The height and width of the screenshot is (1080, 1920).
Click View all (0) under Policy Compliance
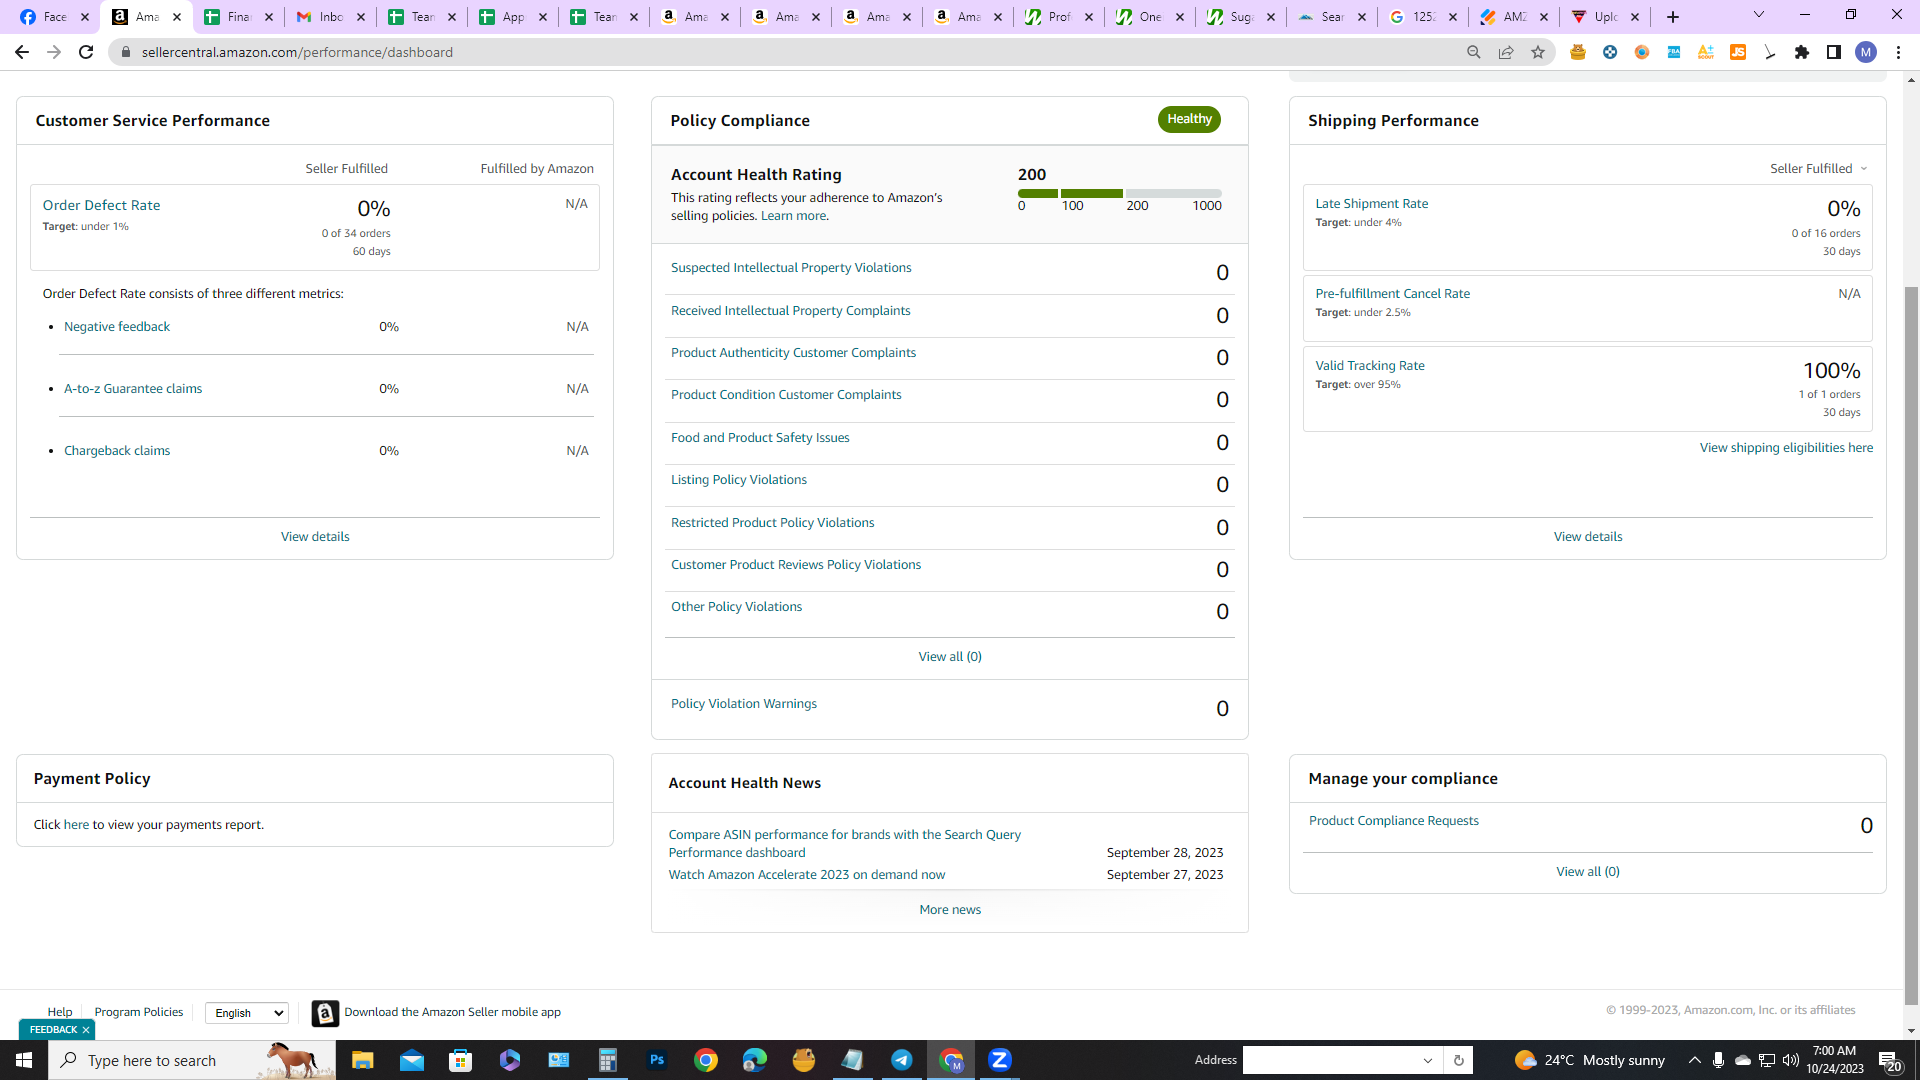(x=950, y=657)
